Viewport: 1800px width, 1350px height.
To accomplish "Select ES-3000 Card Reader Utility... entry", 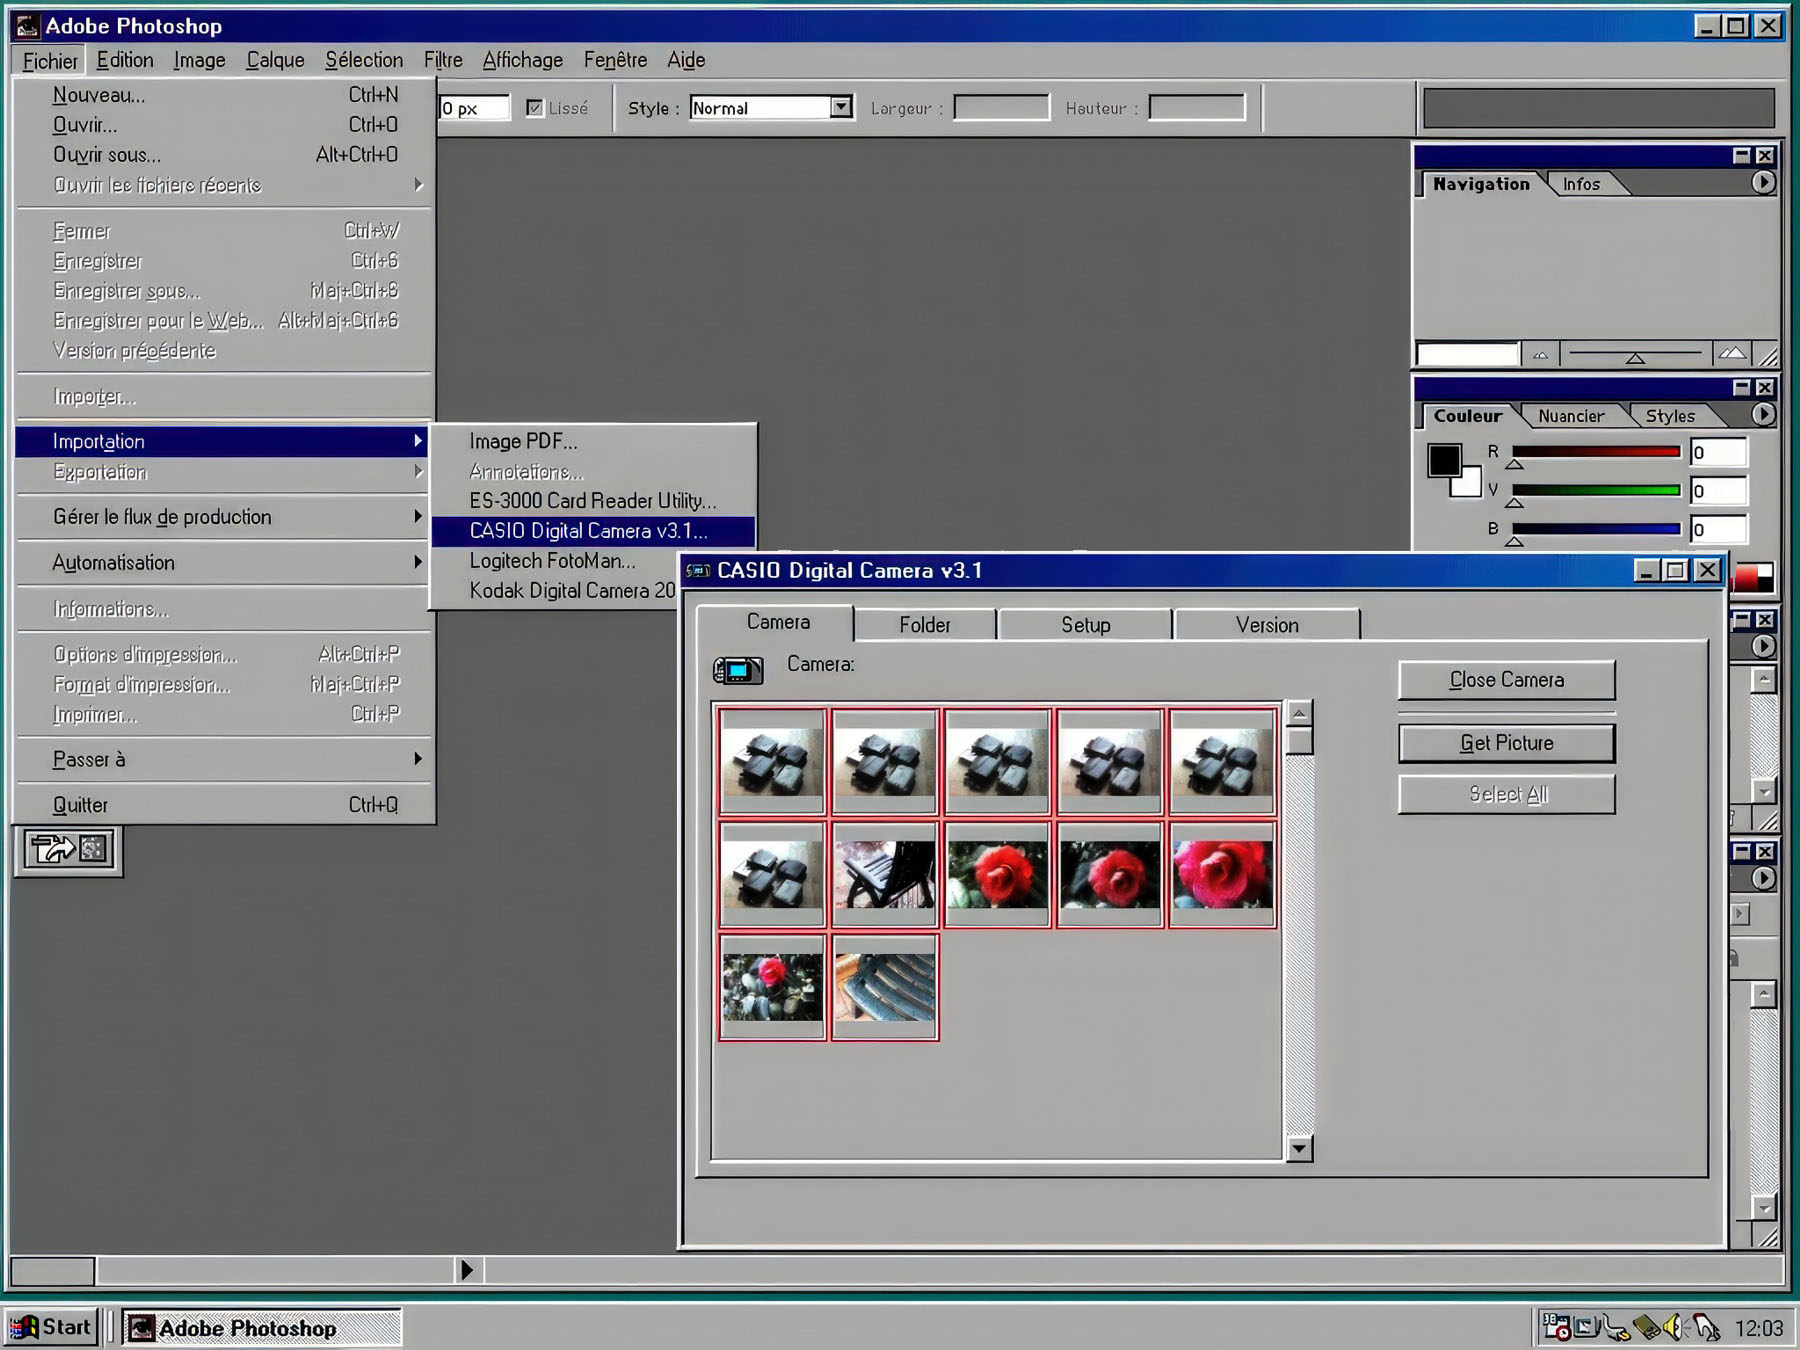I will 593,501.
